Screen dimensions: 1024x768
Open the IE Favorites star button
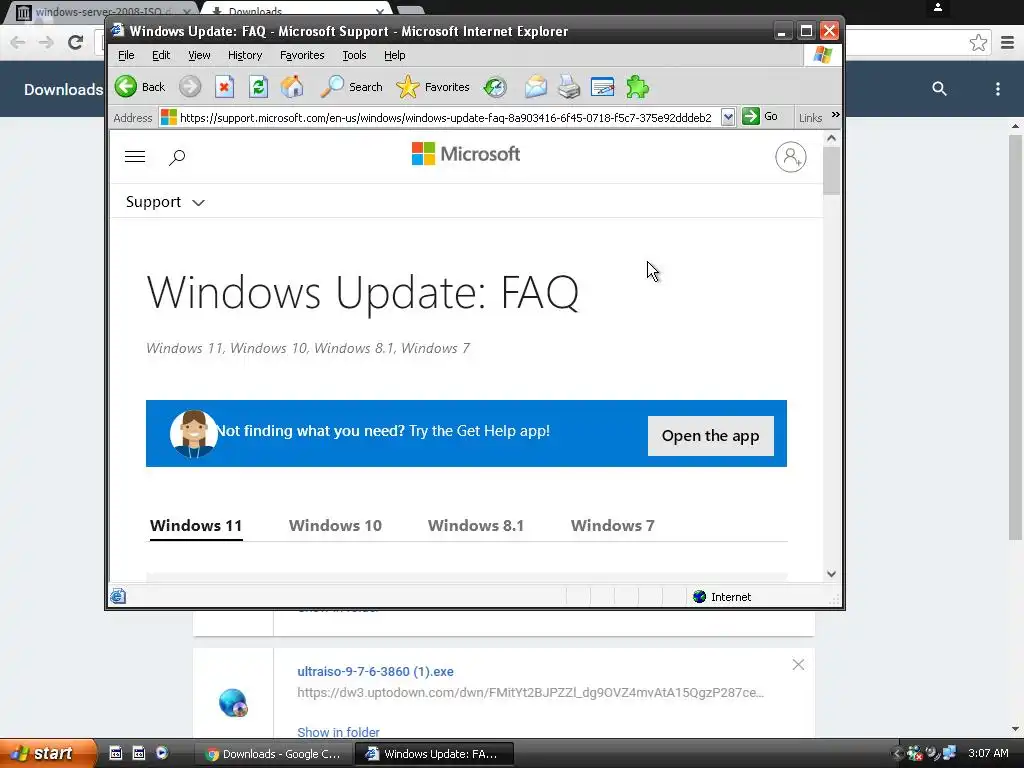coord(432,87)
